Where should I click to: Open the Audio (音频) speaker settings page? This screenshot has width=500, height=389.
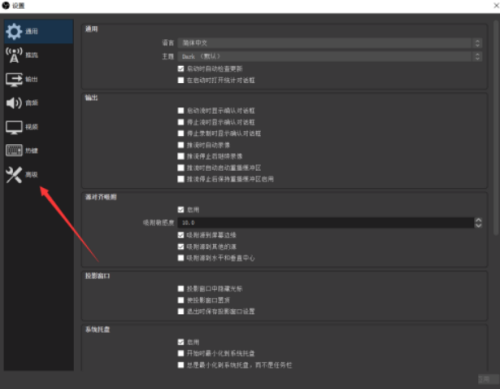(39, 103)
